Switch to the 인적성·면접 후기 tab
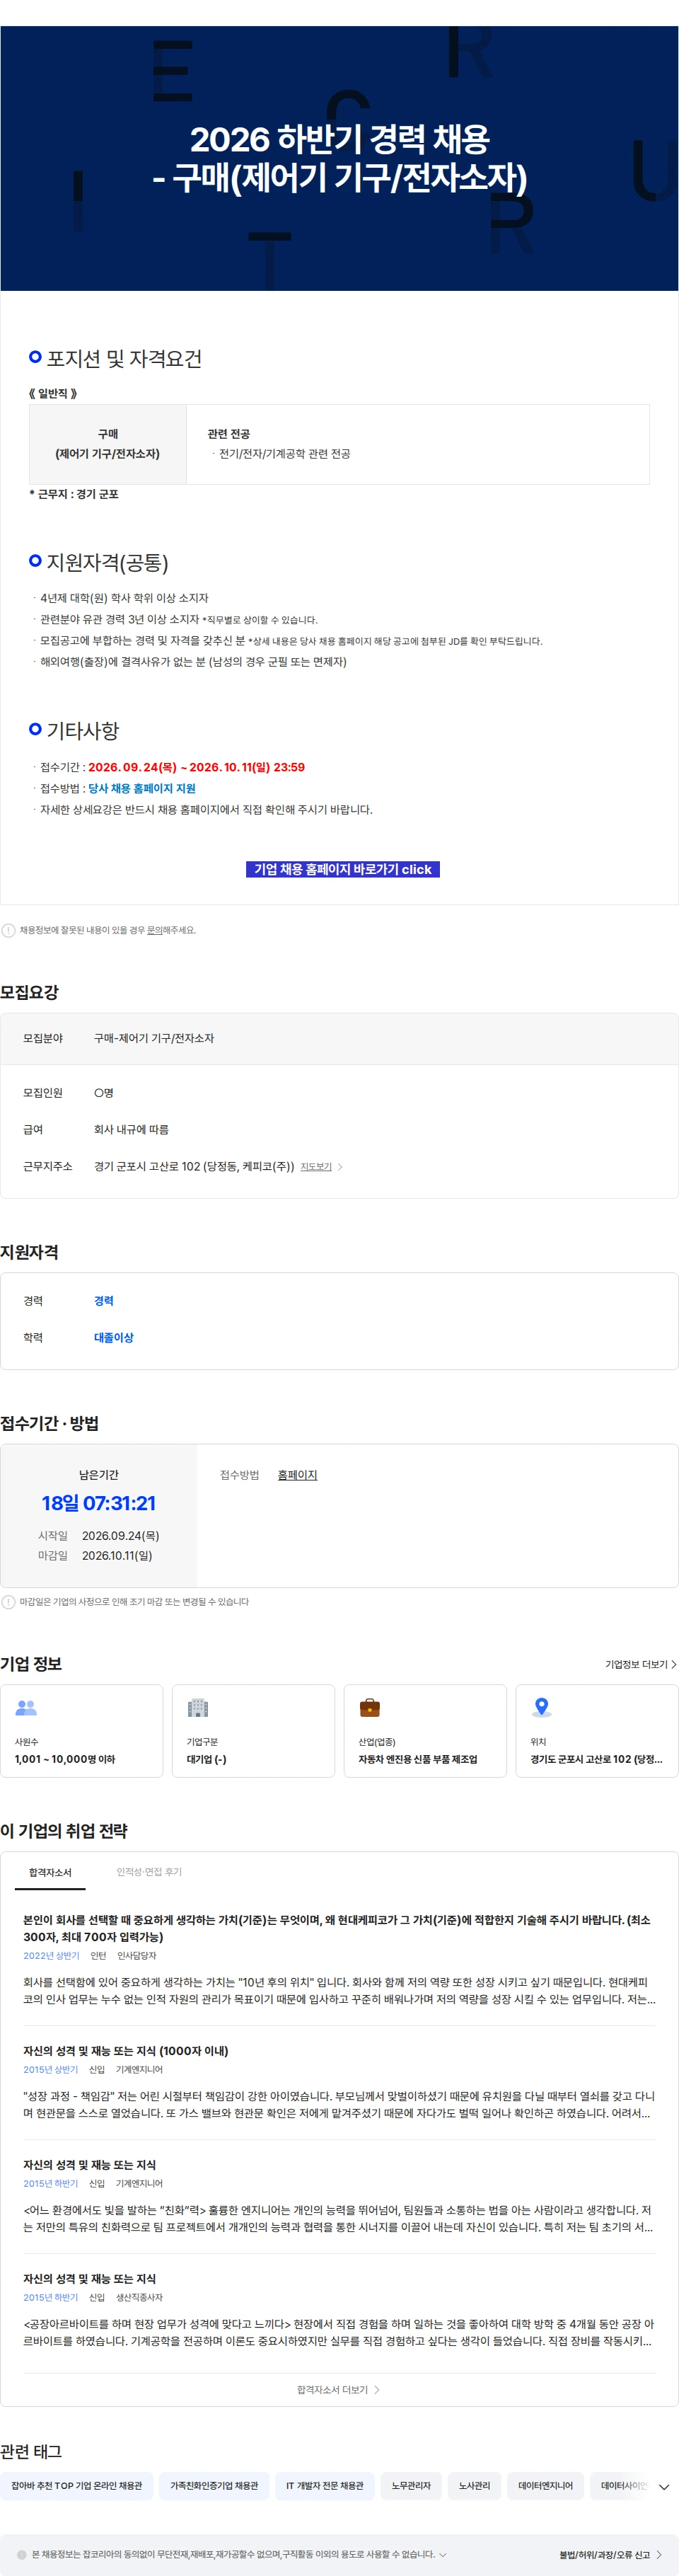The height and width of the screenshot is (2576, 679). (149, 1872)
